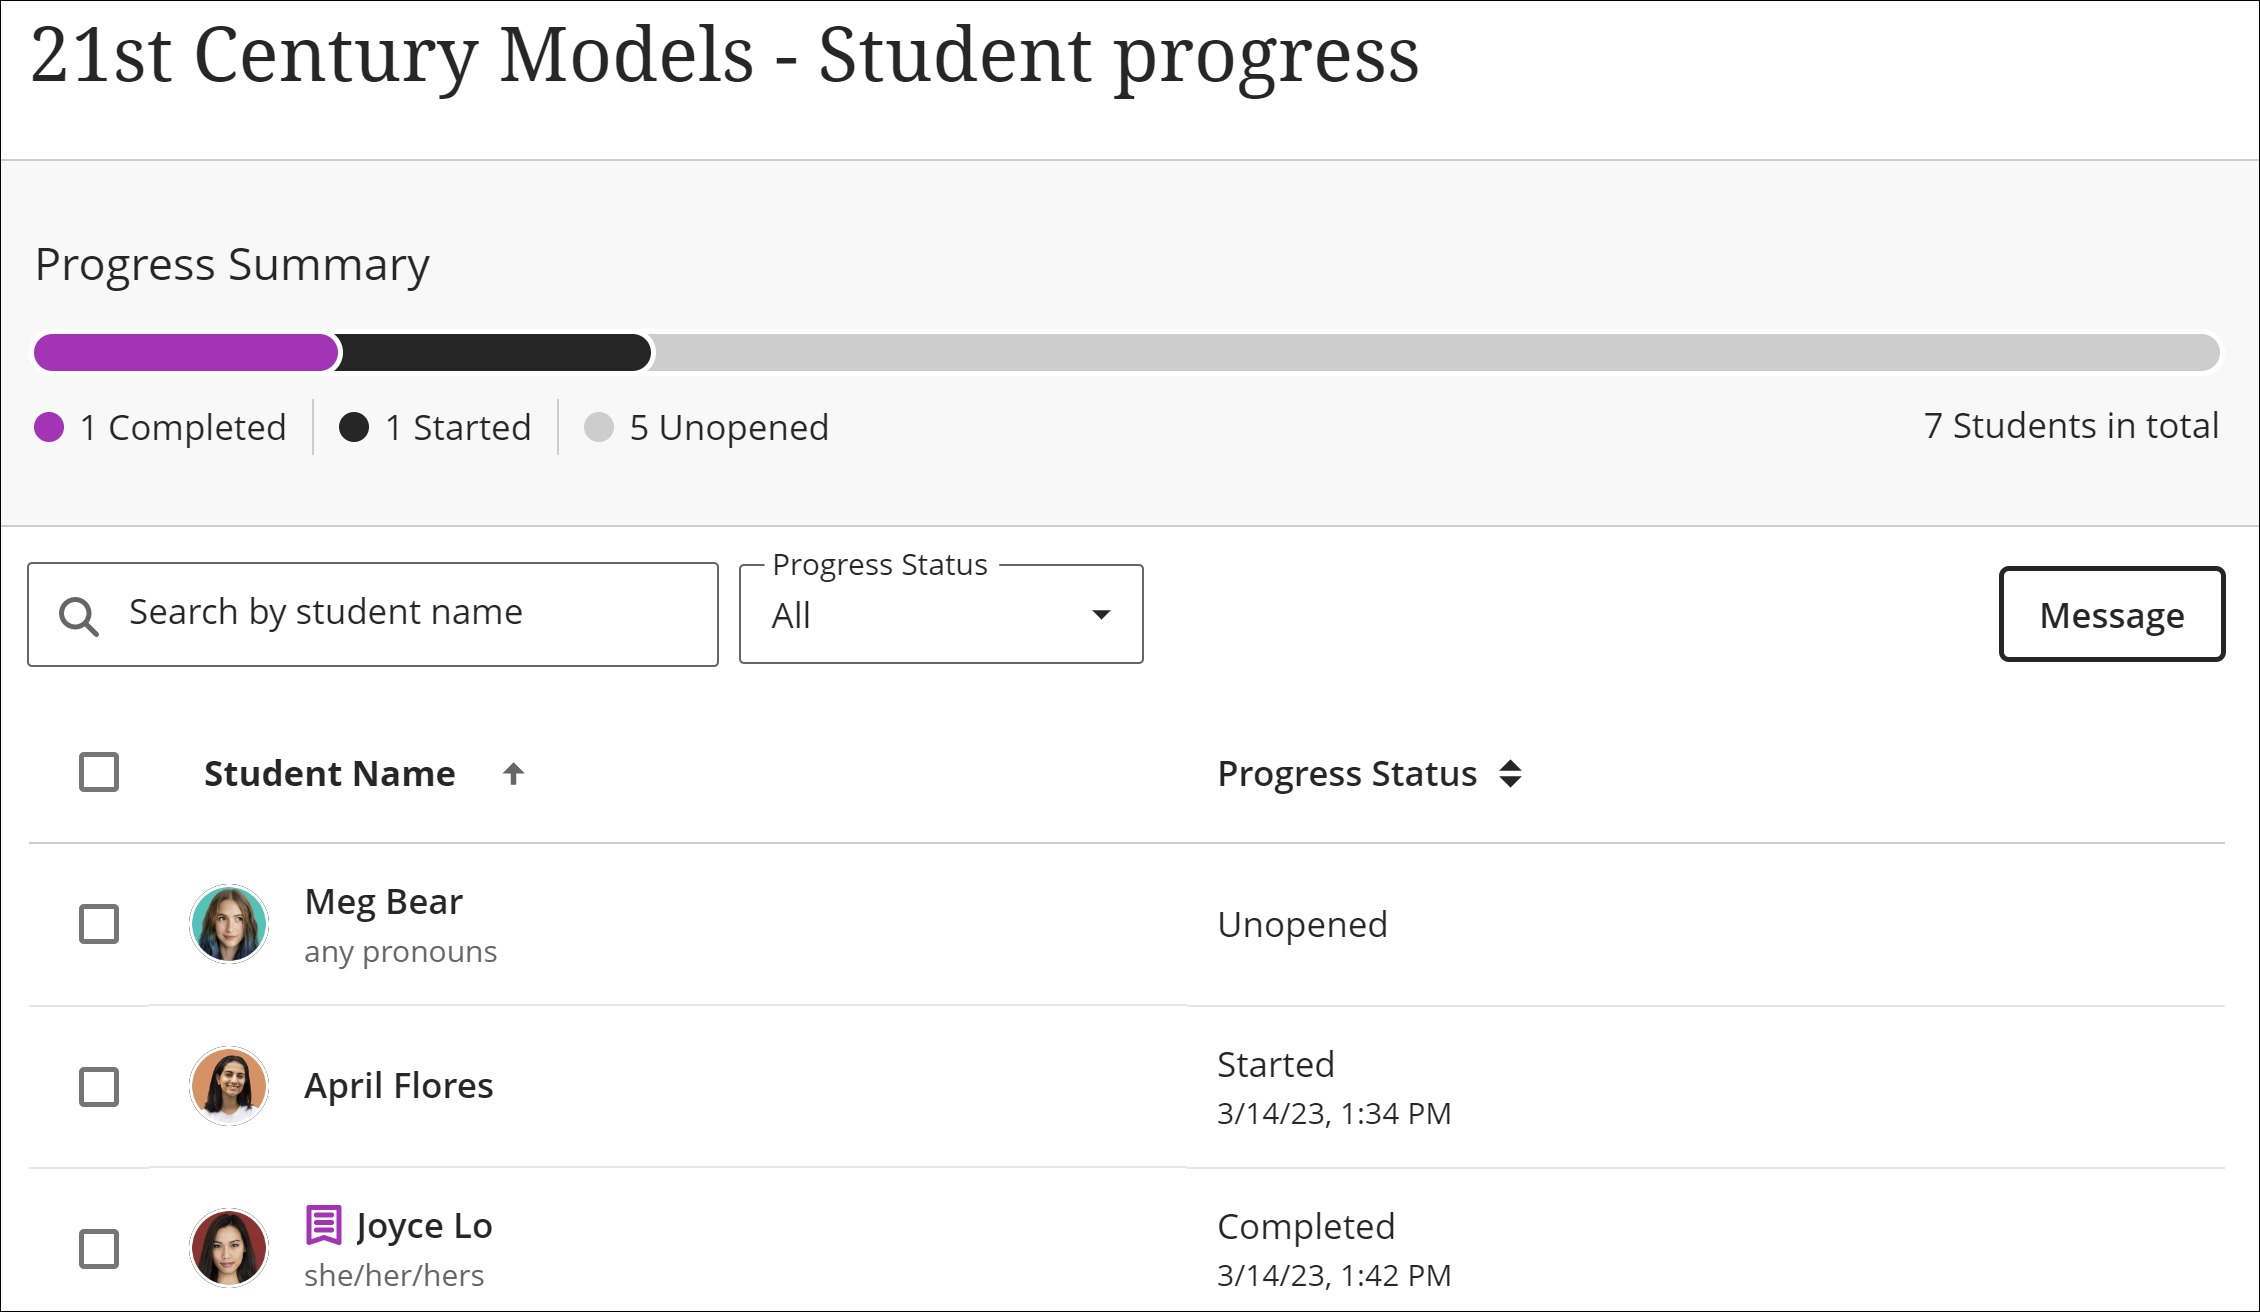2260x1312 pixels.
Task: Open April Flores's profile avatar
Action: (x=229, y=1086)
